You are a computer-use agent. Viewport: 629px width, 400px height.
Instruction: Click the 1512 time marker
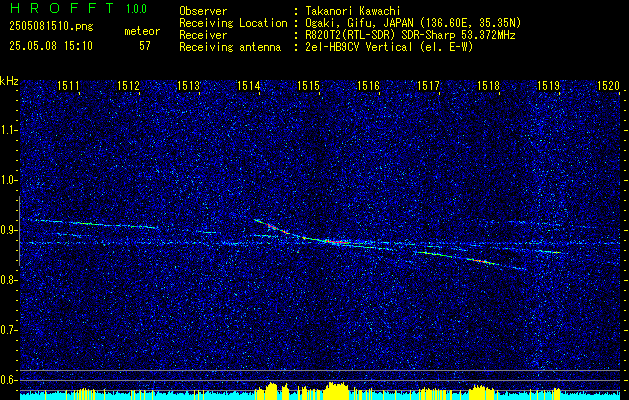tap(128, 85)
